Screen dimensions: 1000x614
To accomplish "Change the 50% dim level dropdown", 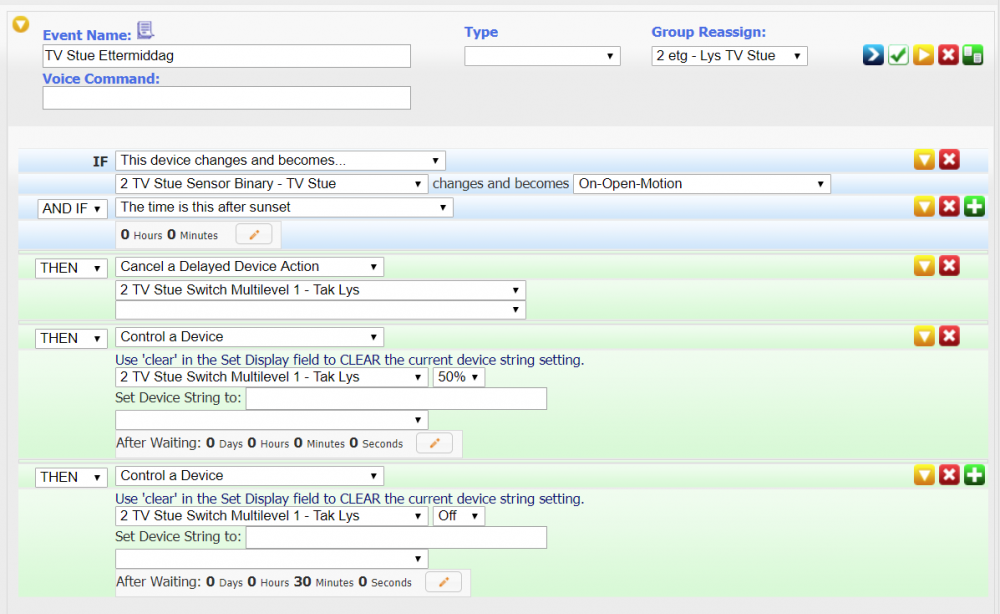I will (459, 377).
